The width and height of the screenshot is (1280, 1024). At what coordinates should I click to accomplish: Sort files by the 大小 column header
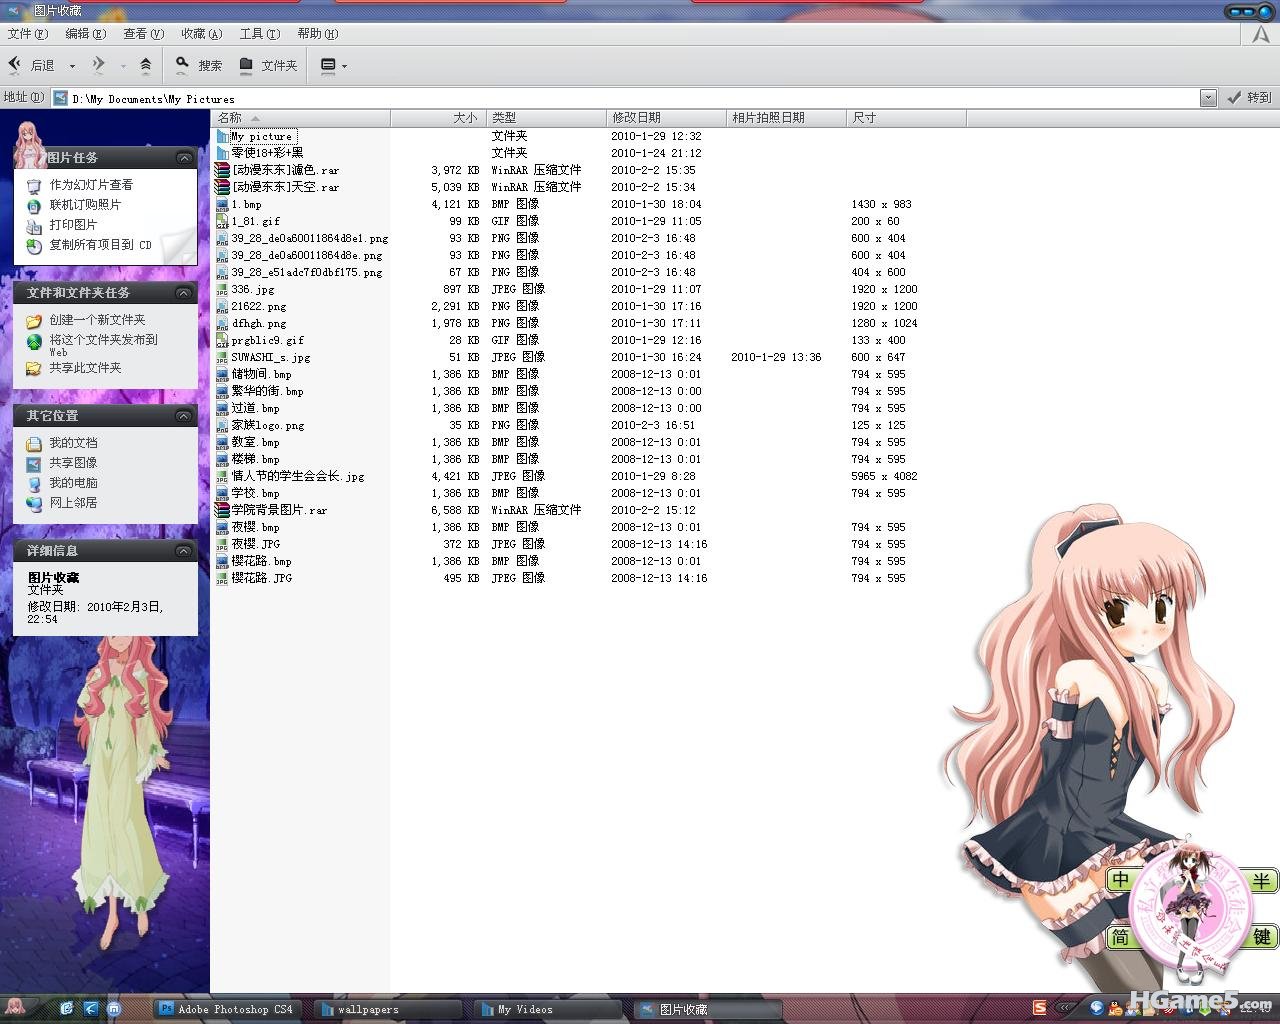438,118
